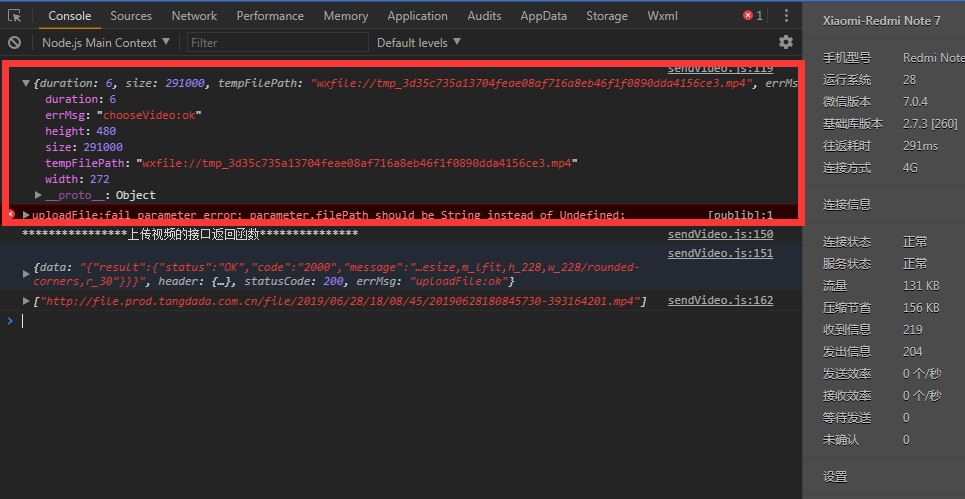Screen dimensions: 965x499
Task: Switch to the Network tab
Action: click(194, 16)
